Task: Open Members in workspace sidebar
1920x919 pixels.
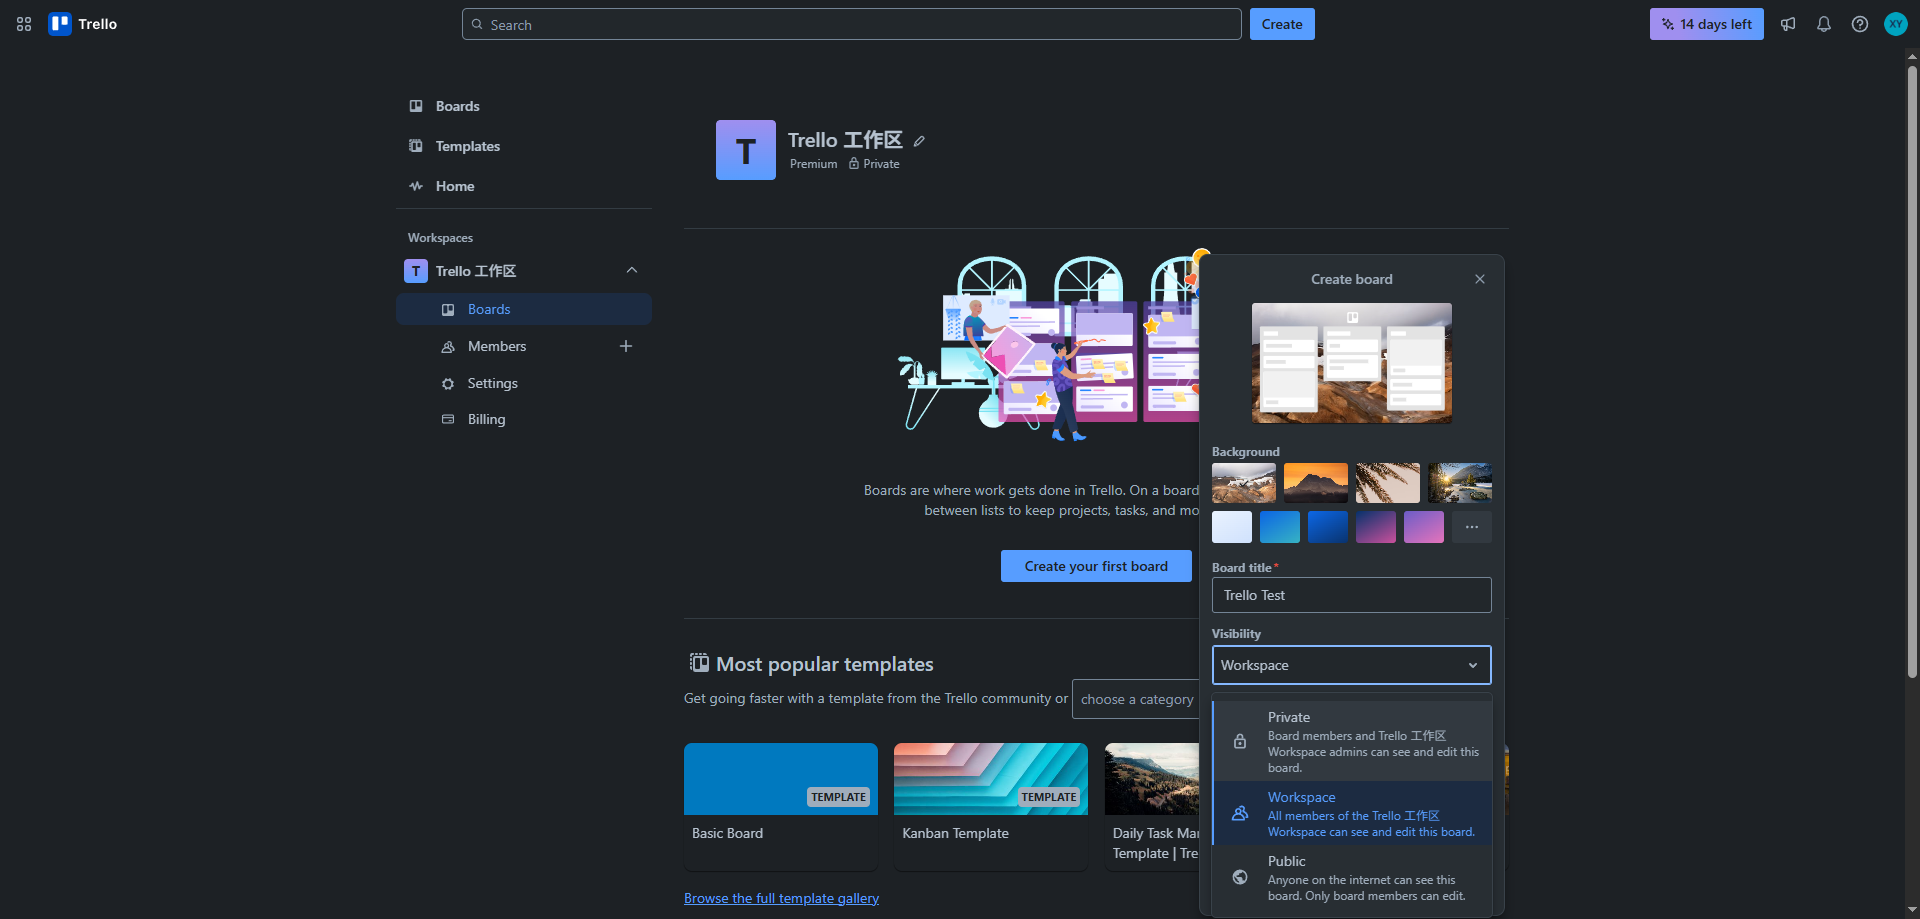Action: pyautogui.click(x=497, y=346)
